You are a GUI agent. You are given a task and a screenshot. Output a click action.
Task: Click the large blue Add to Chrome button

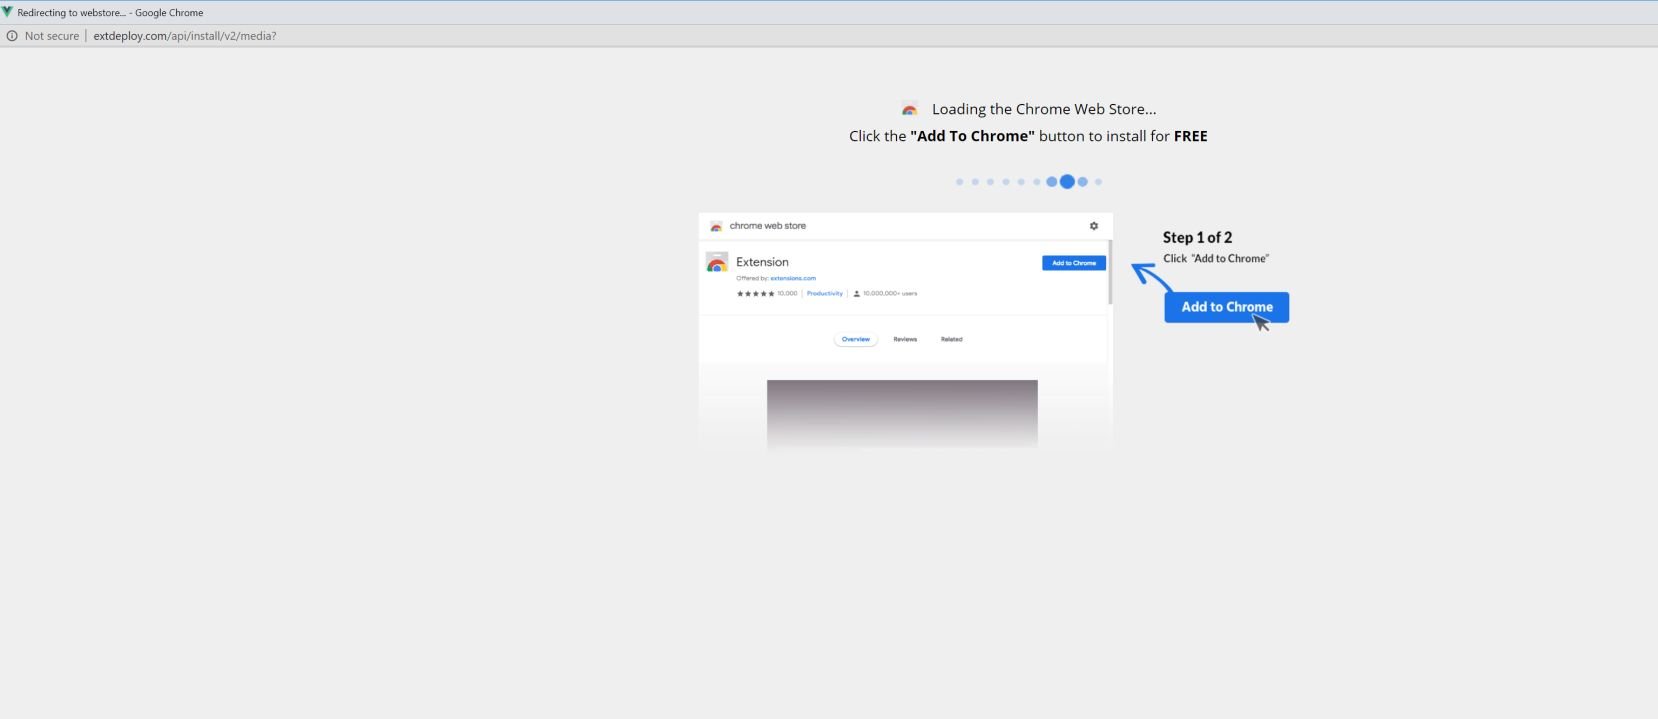pos(1226,307)
